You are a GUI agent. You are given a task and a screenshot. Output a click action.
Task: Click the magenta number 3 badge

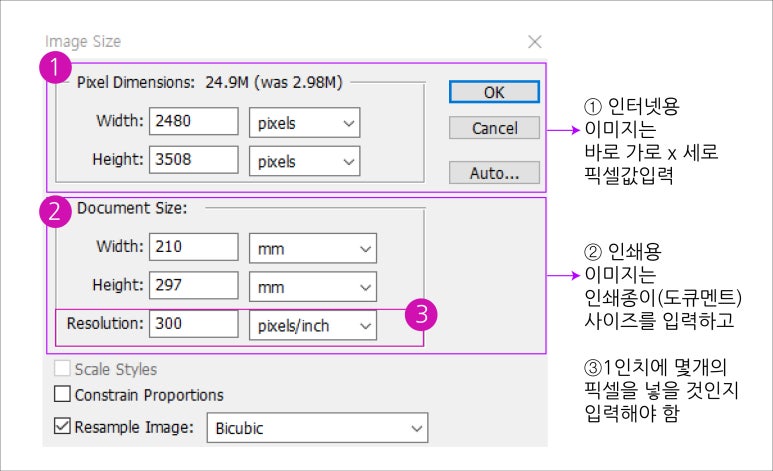coord(421,314)
